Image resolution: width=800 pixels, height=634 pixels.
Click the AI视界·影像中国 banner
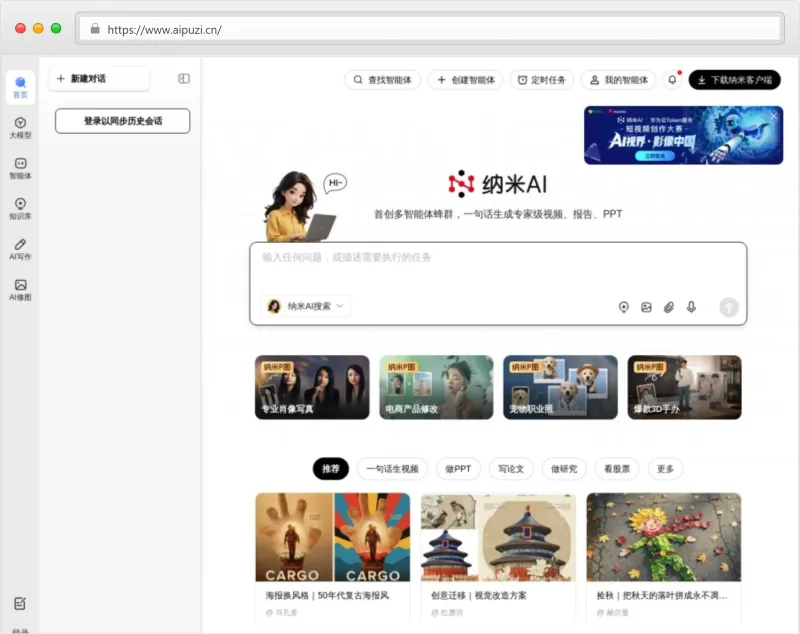pyautogui.click(x=683, y=135)
